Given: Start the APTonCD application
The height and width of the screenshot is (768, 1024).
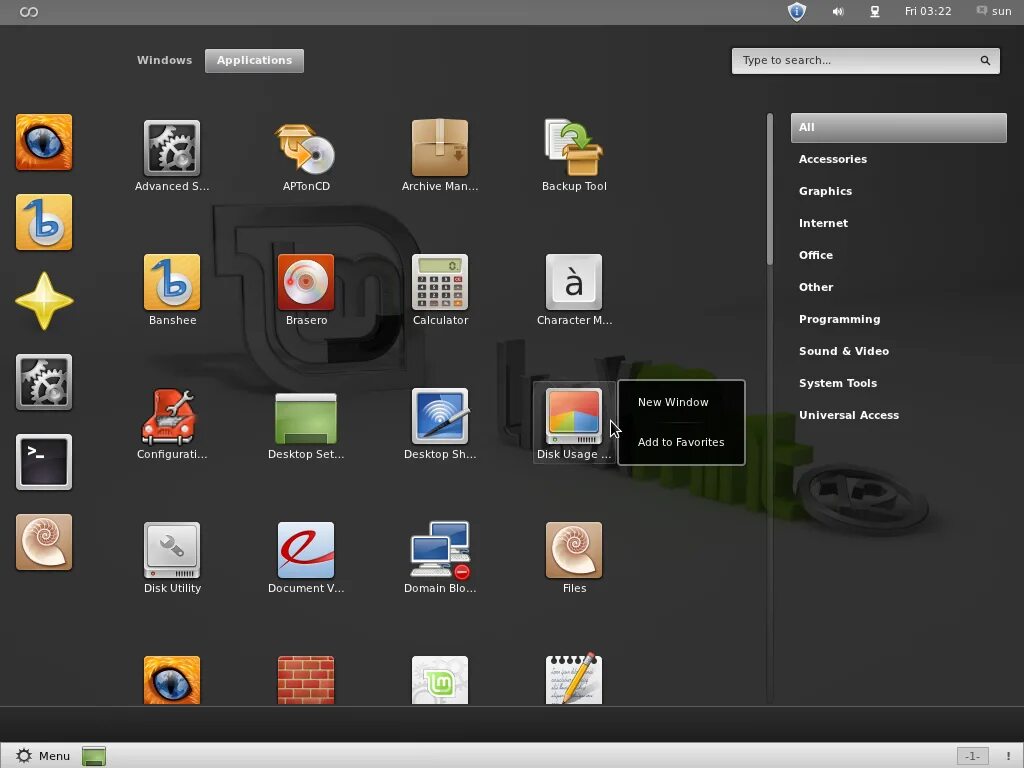Looking at the screenshot, I should coord(306,155).
